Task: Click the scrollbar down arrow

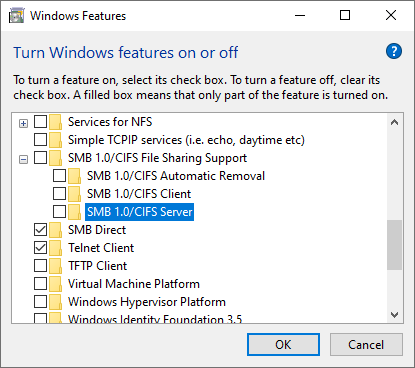Action: [x=395, y=315]
